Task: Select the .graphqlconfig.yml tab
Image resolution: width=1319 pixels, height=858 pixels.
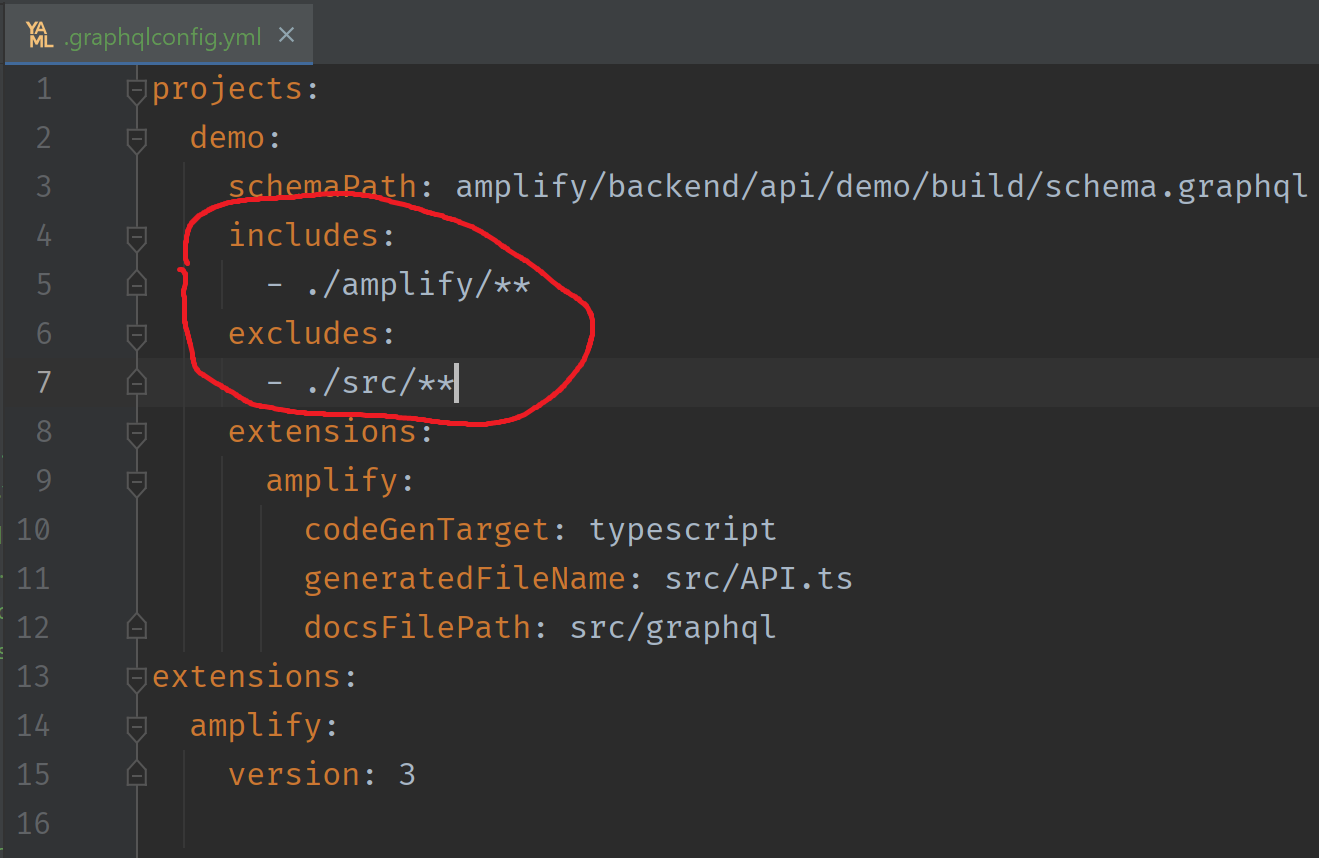Action: point(165,32)
